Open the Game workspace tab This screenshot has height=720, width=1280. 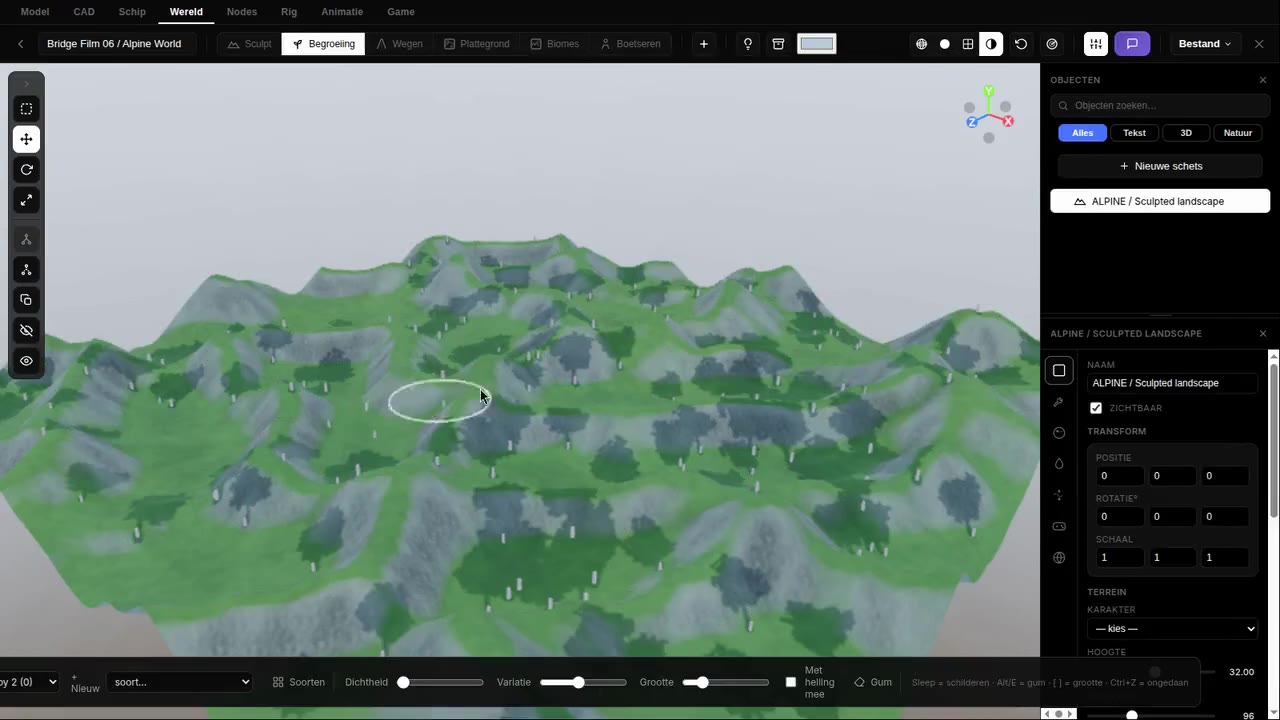click(x=401, y=12)
